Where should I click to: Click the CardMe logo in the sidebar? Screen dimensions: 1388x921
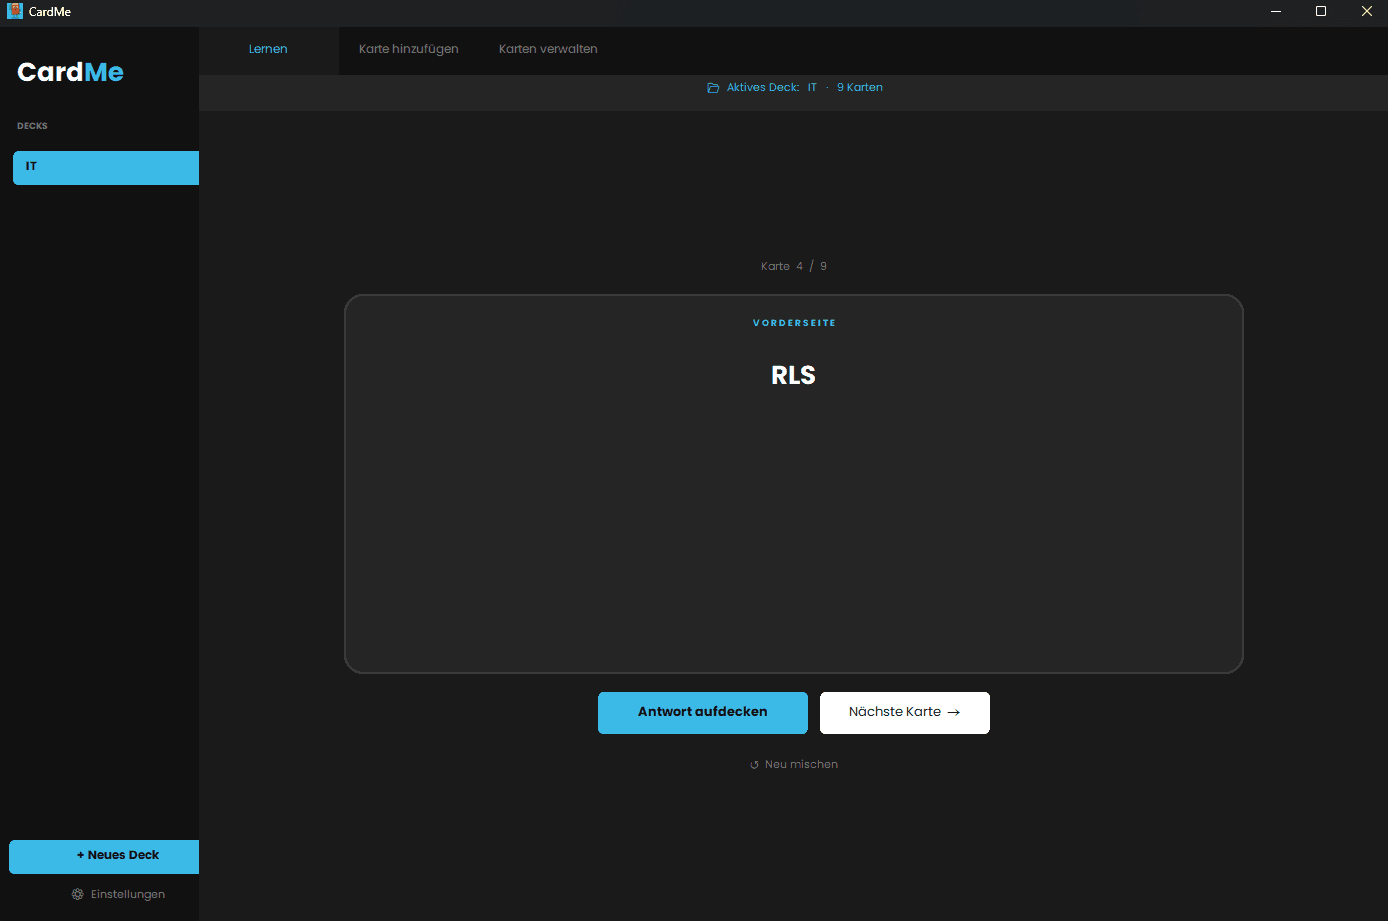tap(70, 72)
